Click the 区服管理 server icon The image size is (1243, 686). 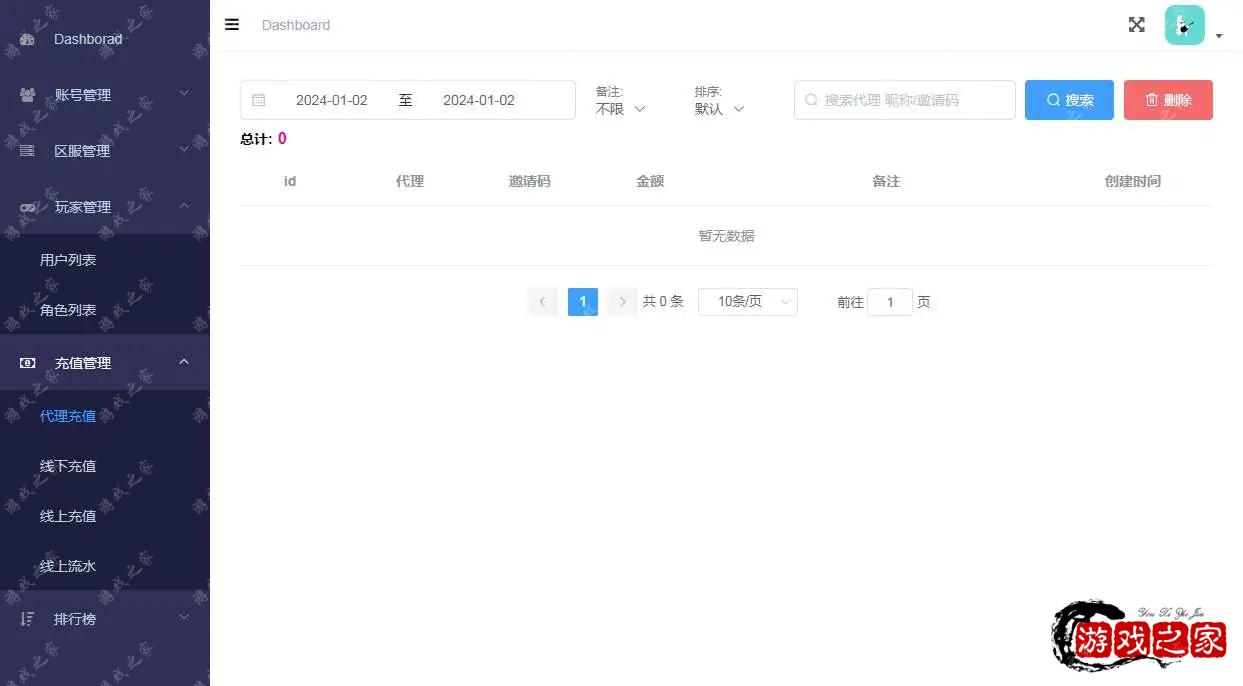coord(28,151)
